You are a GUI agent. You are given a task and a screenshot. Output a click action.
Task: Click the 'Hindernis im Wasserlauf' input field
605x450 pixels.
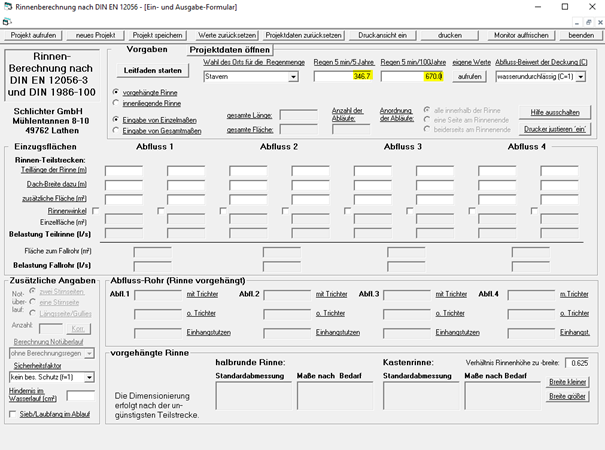[80, 396]
